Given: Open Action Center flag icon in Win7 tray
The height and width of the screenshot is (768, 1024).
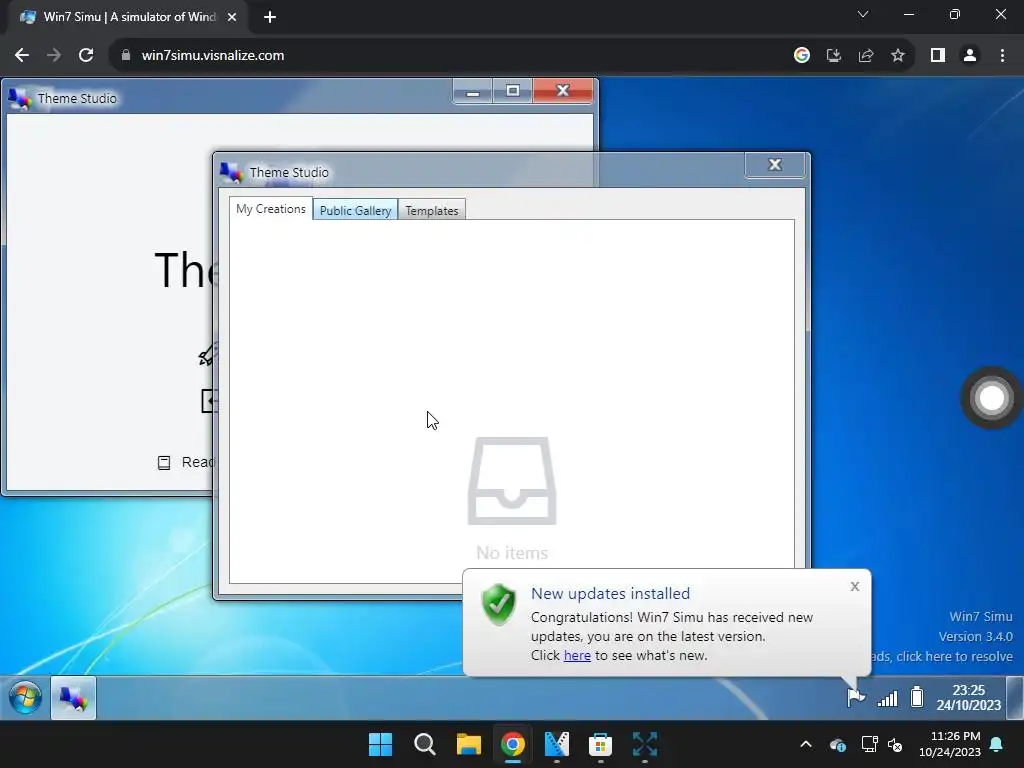Looking at the screenshot, I should point(856,697).
